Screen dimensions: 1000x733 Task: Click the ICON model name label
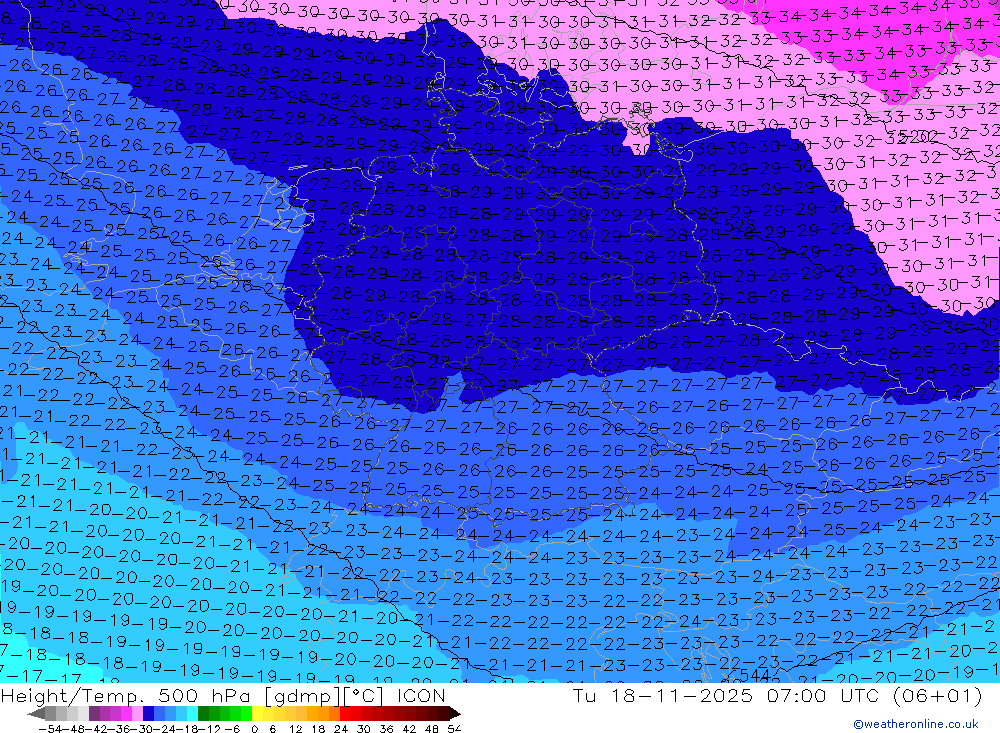[x=421, y=695]
